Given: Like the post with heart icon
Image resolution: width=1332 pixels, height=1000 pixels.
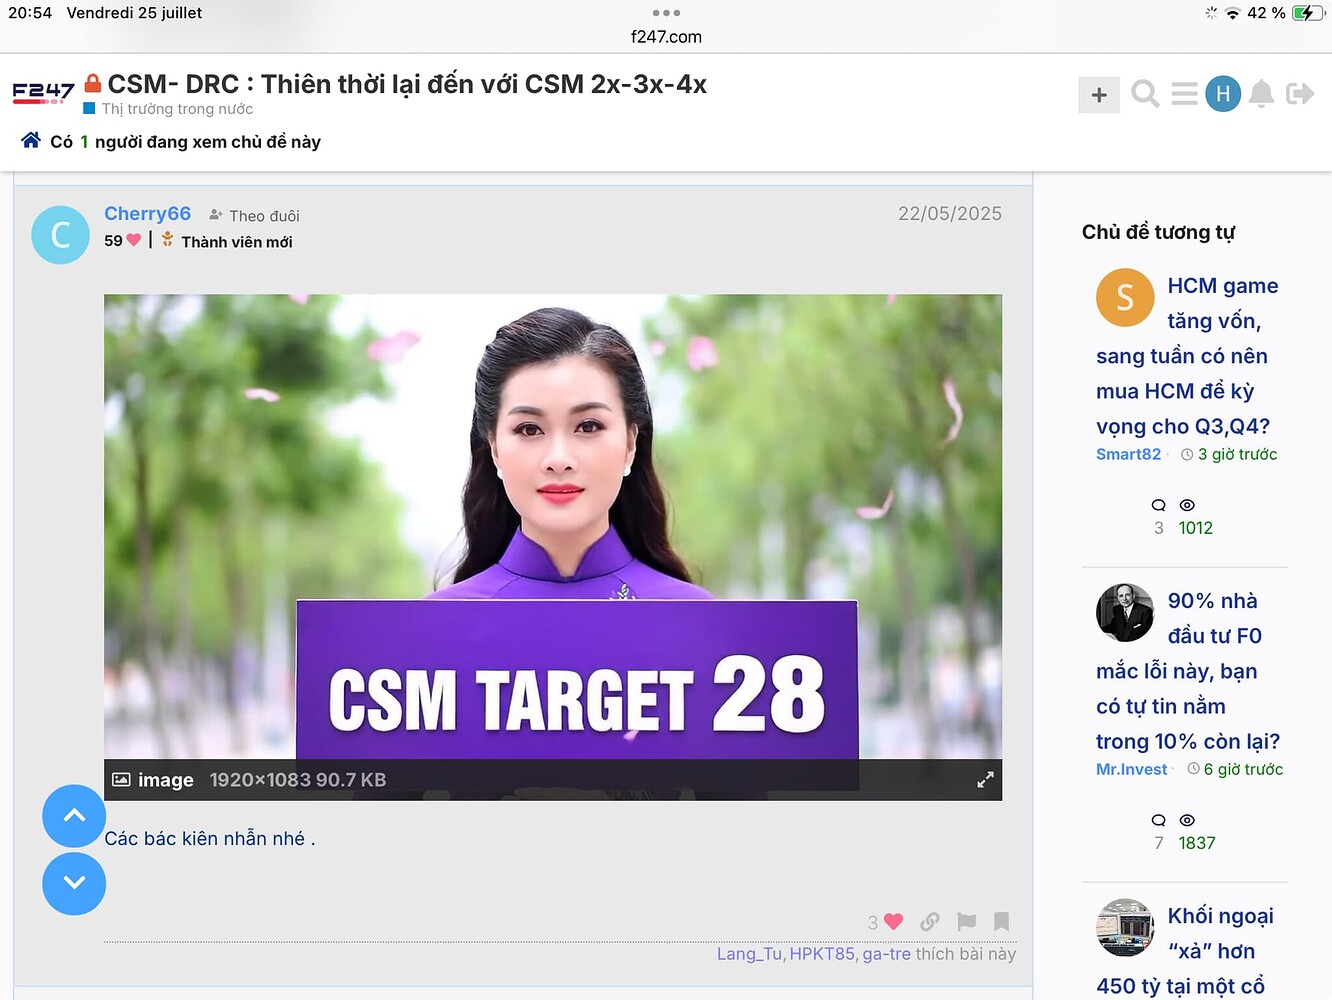Looking at the screenshot, I should [893, 922].
